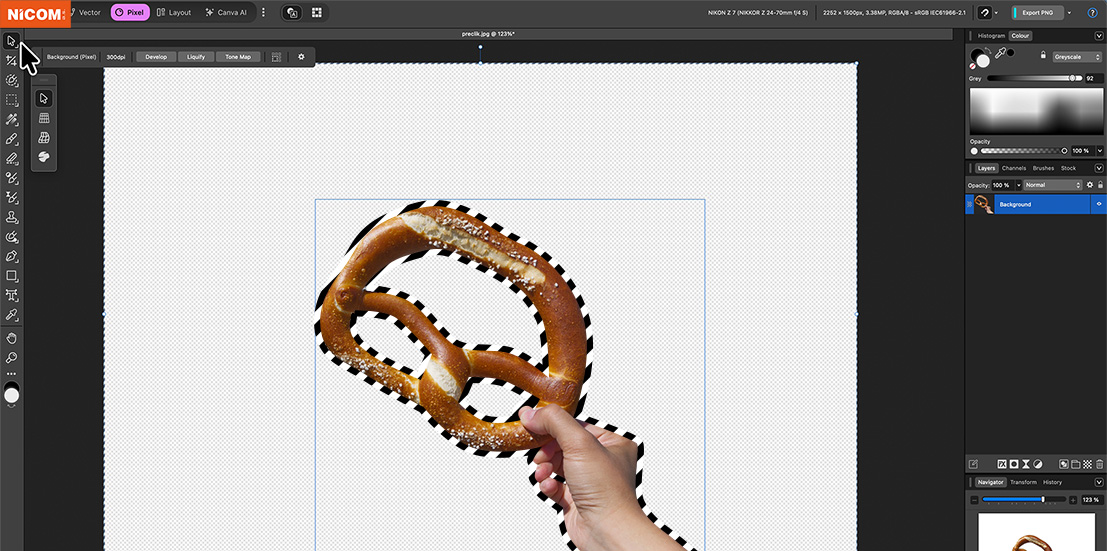Select the Colour Picker tool in left toolbar
Viewport: 1107px width, 551px height.
[x=11, y=314]
